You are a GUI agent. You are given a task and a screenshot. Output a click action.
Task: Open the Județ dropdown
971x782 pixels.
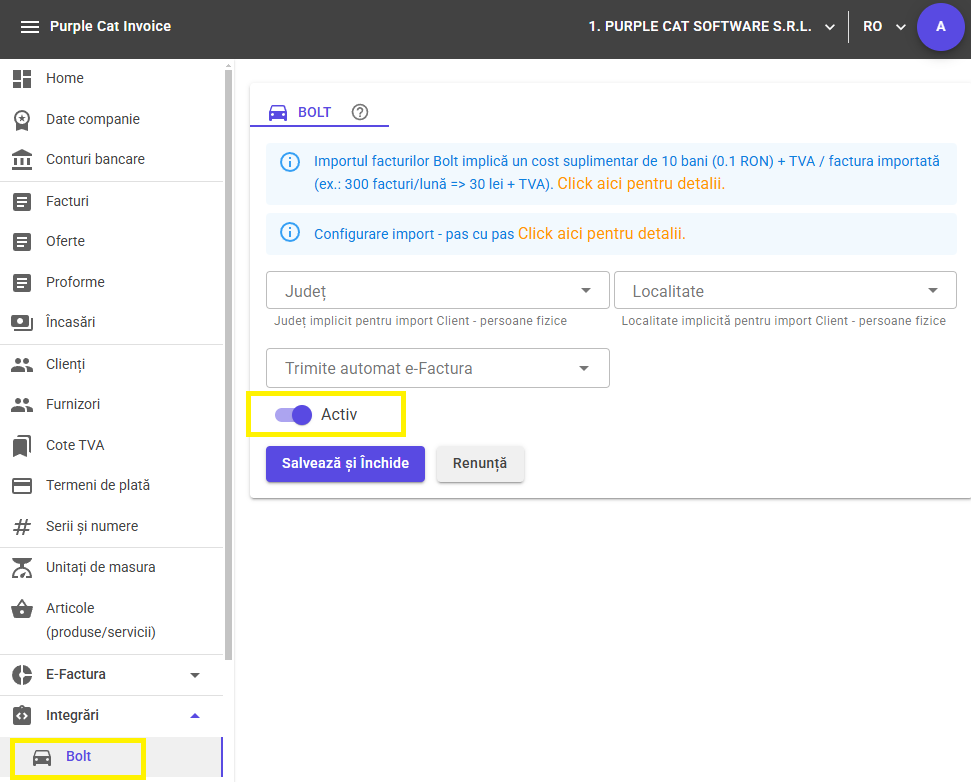click(x=438, y=290)
